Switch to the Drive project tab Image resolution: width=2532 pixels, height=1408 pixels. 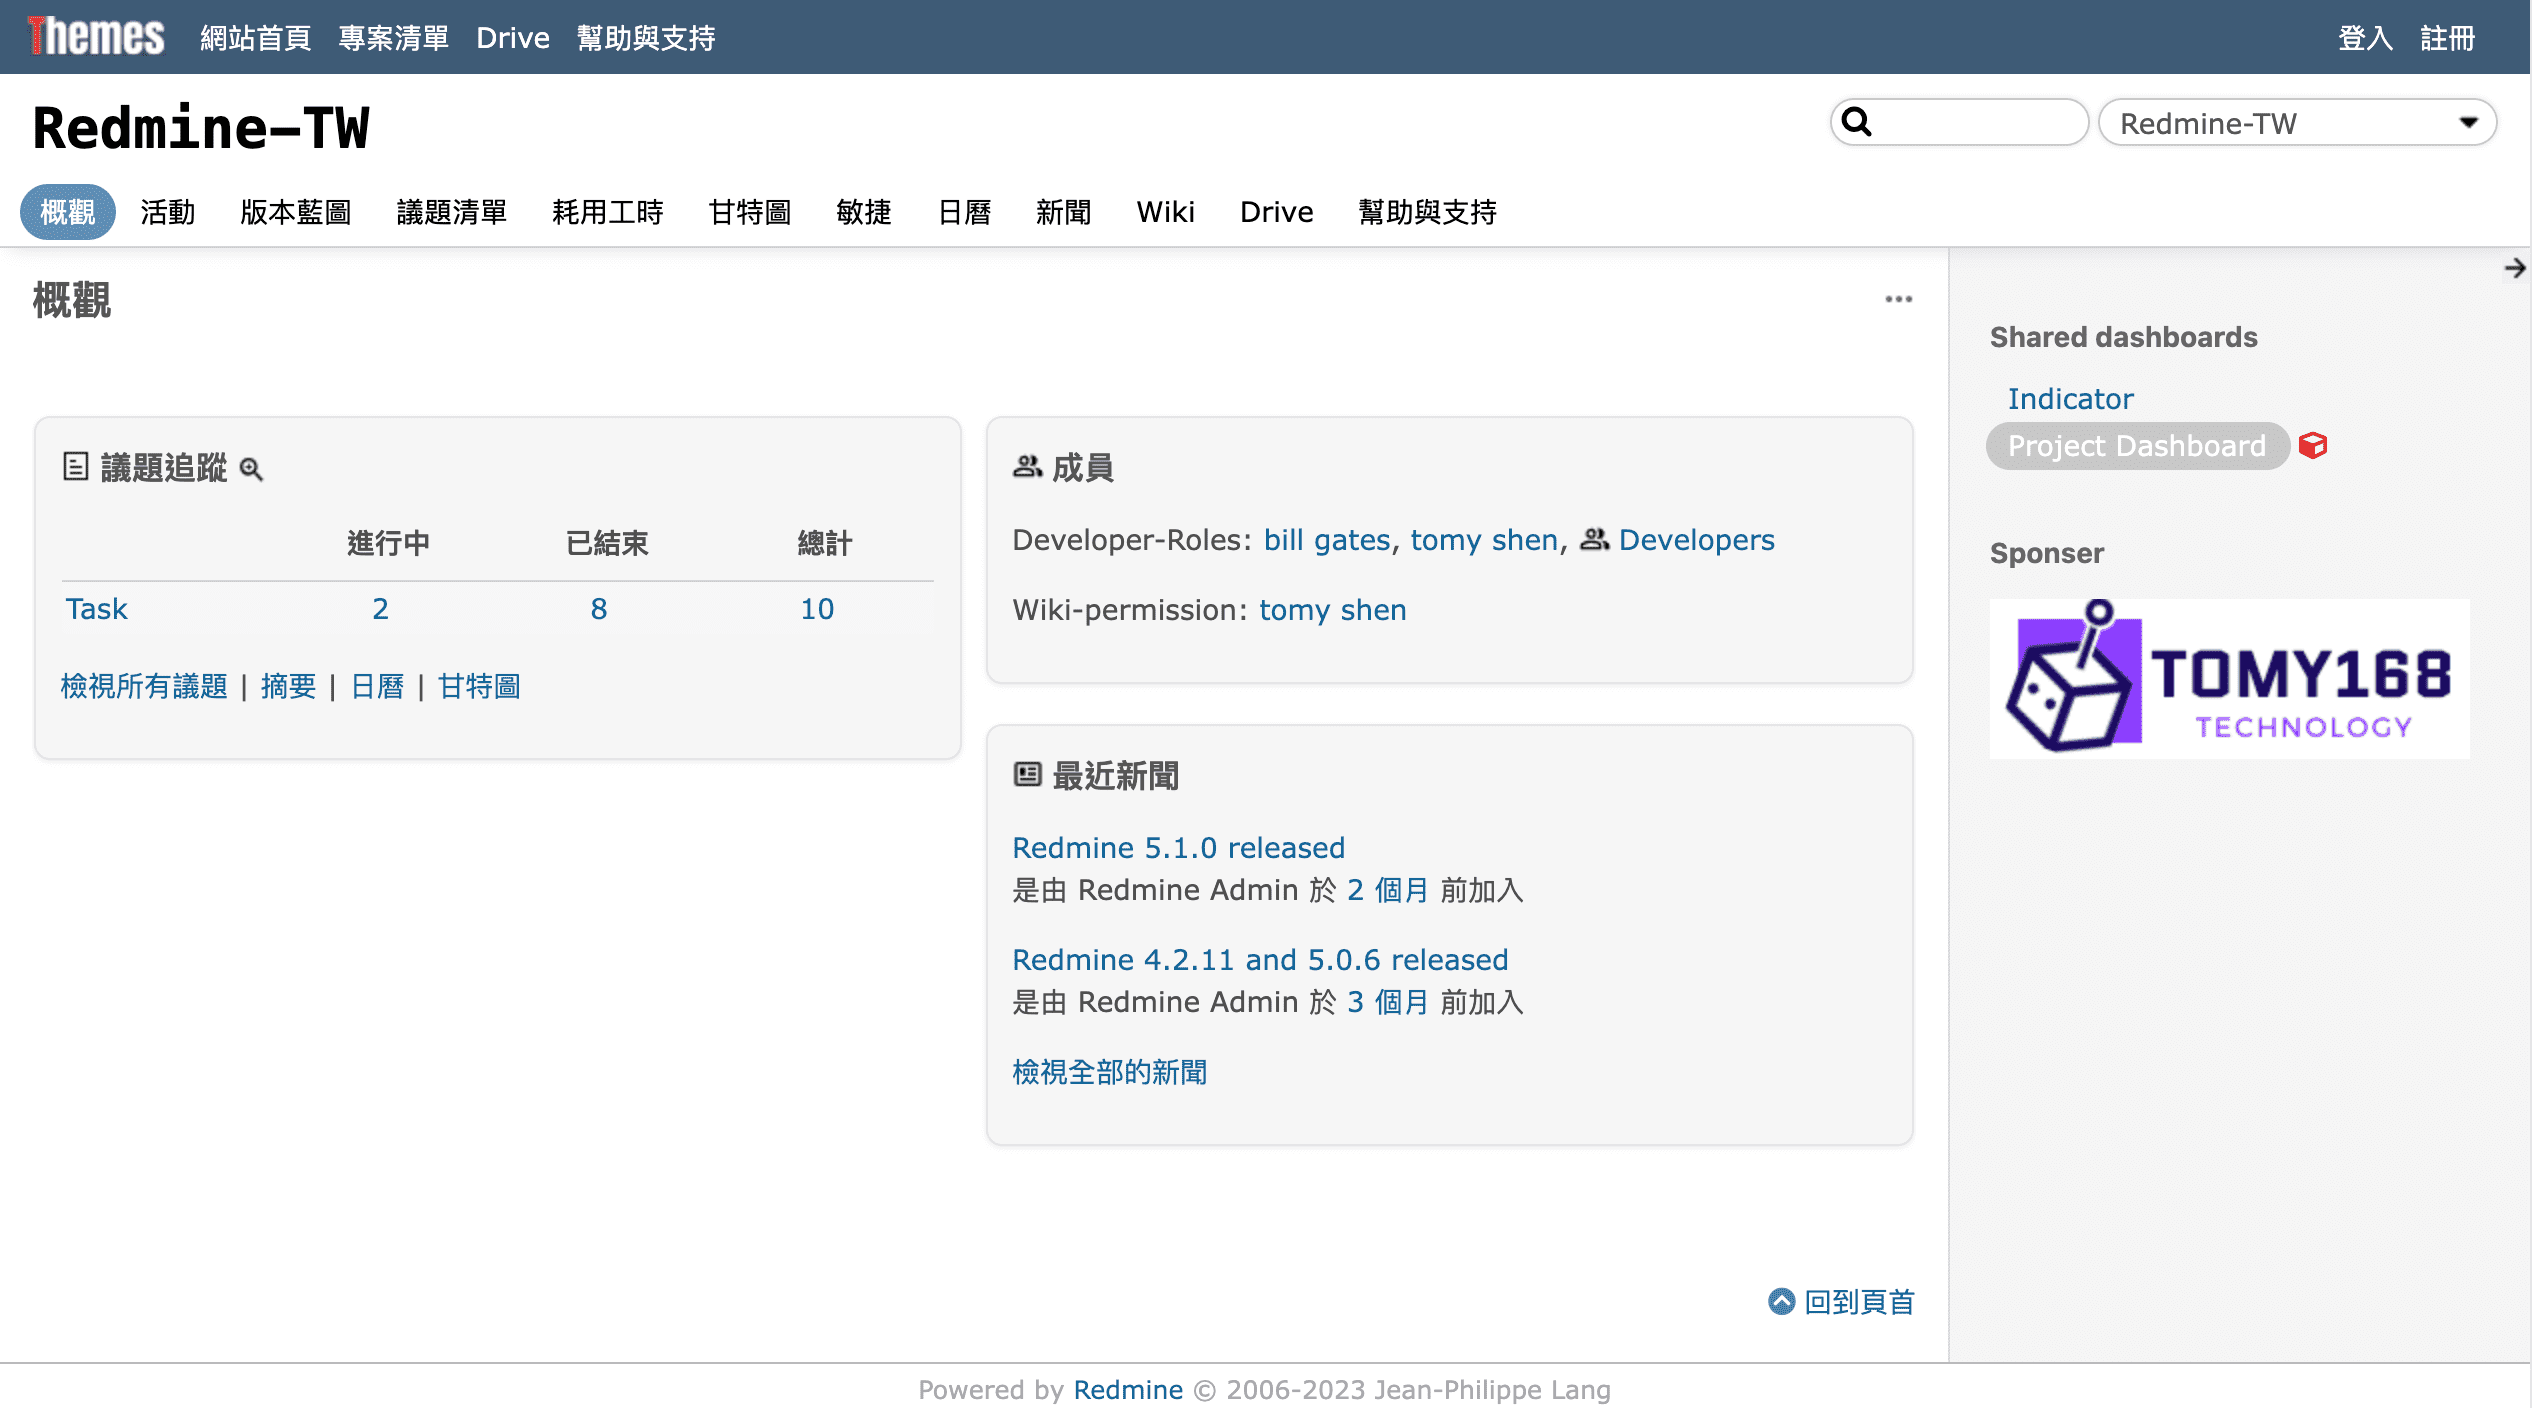tap(1277, 212)
